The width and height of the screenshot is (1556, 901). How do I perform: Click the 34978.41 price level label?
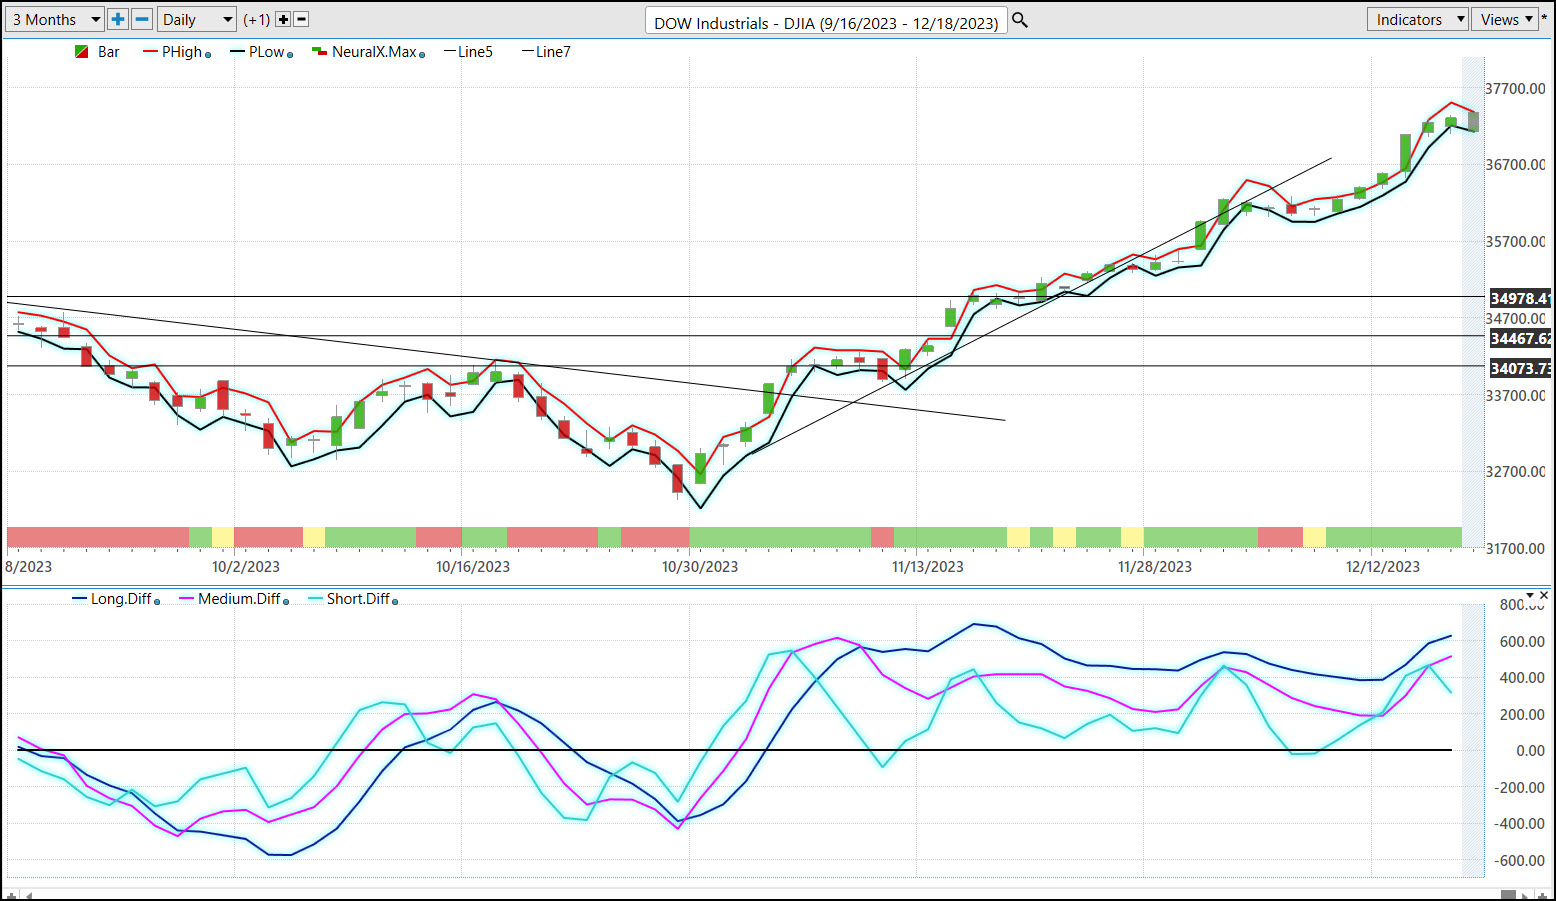click(x=1520, y=298)
